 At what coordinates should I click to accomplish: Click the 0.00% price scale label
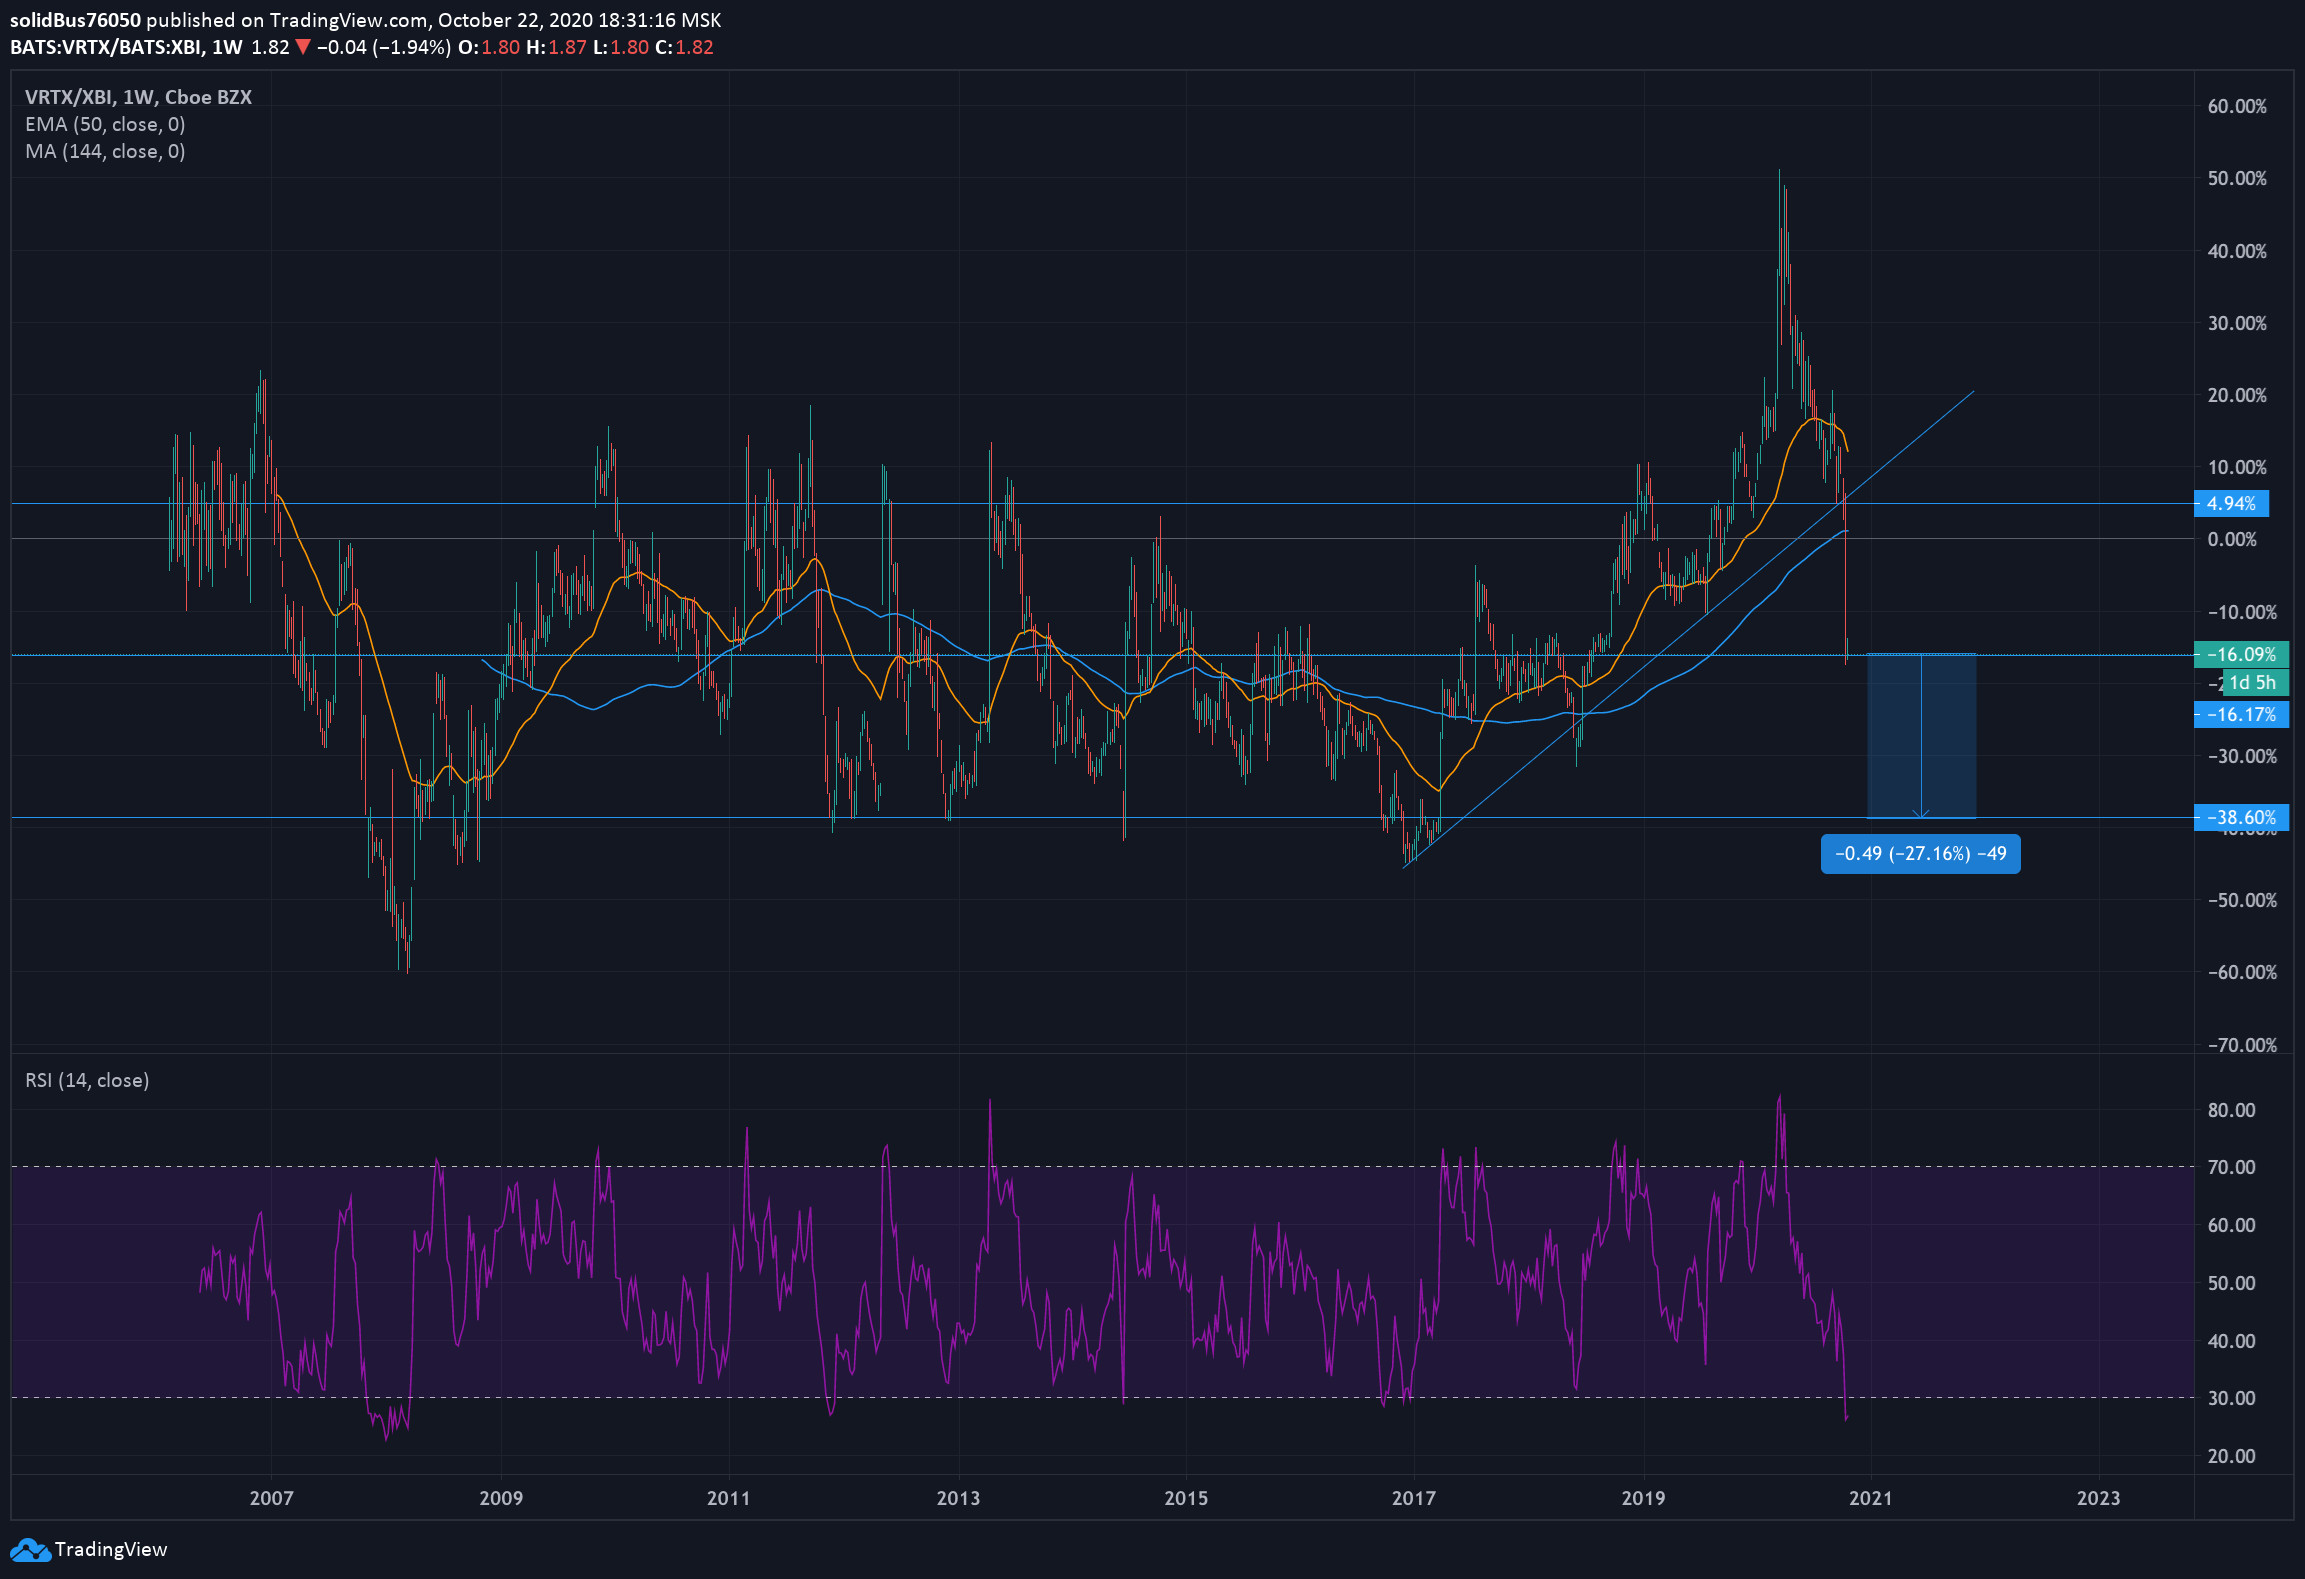pos(2232,539)
